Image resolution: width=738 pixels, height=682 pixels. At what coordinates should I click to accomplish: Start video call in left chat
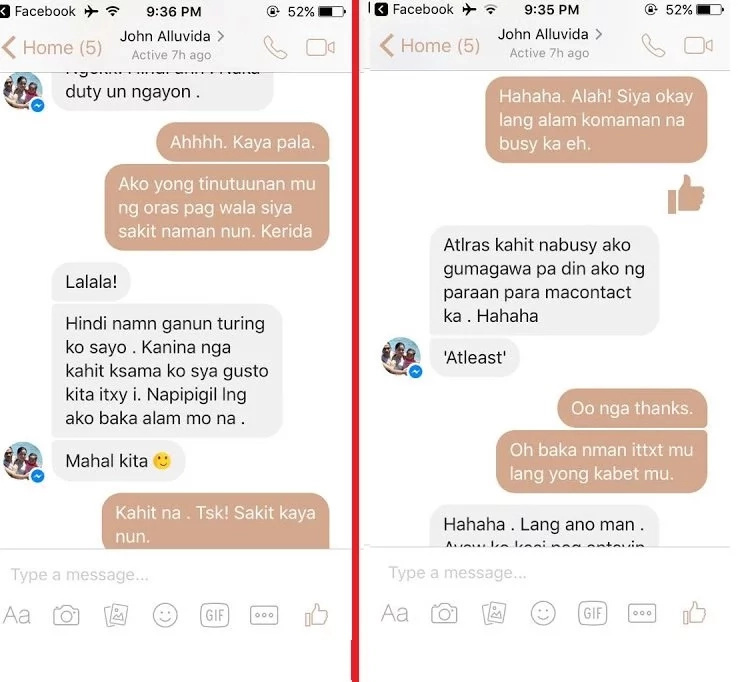click(x=321, y=48)
